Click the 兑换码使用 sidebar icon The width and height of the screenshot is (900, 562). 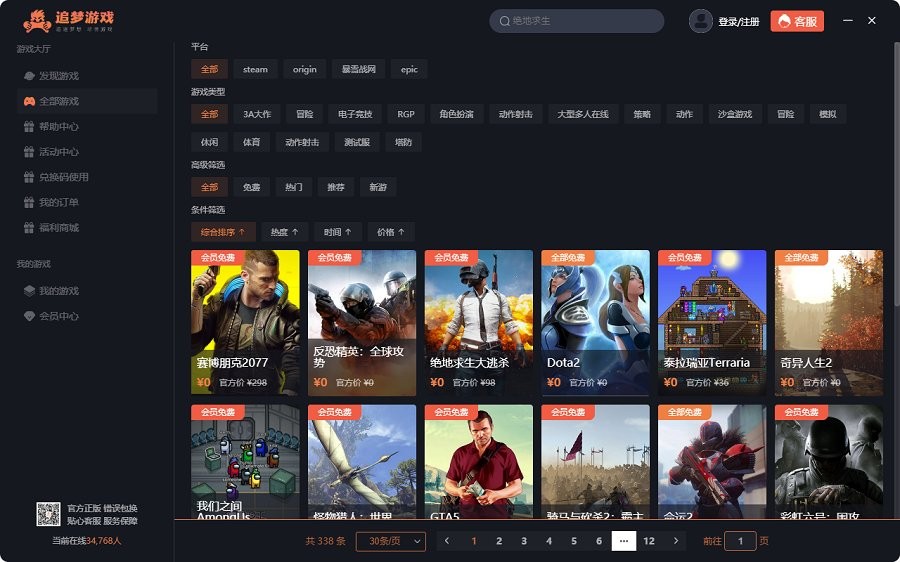[30, 177]
